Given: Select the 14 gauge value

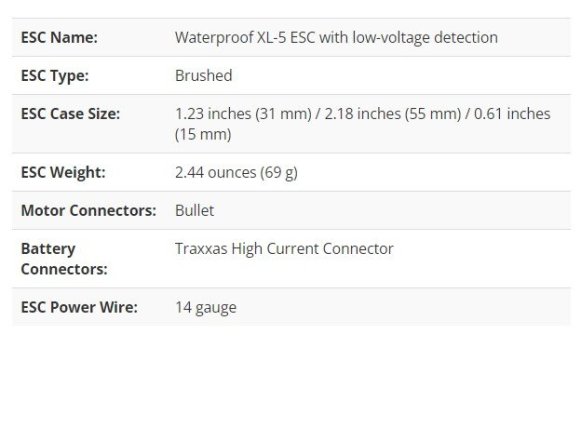Looking at the screenshot, I should pyautogui.click(x=206, y=308).
